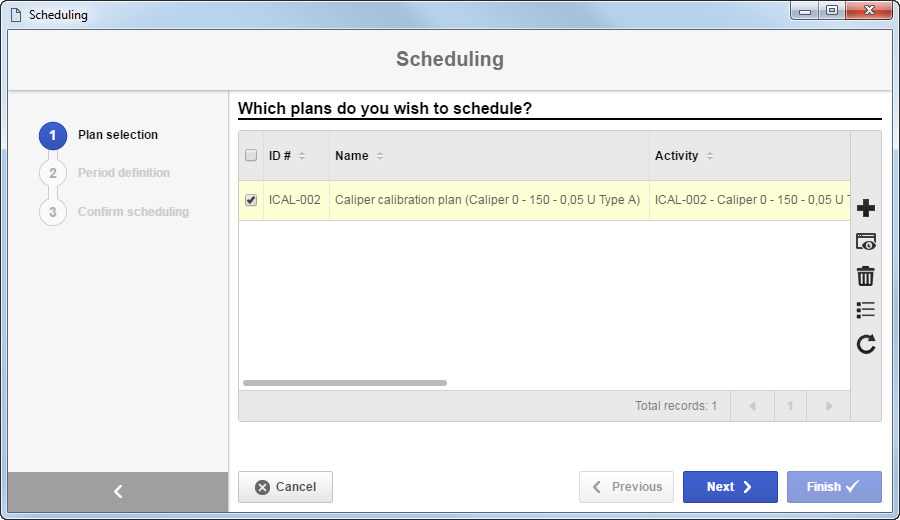This screenshot has height=520, width=900.
Task: Toggle the select-all header checkbox
Action: (251, 155)
